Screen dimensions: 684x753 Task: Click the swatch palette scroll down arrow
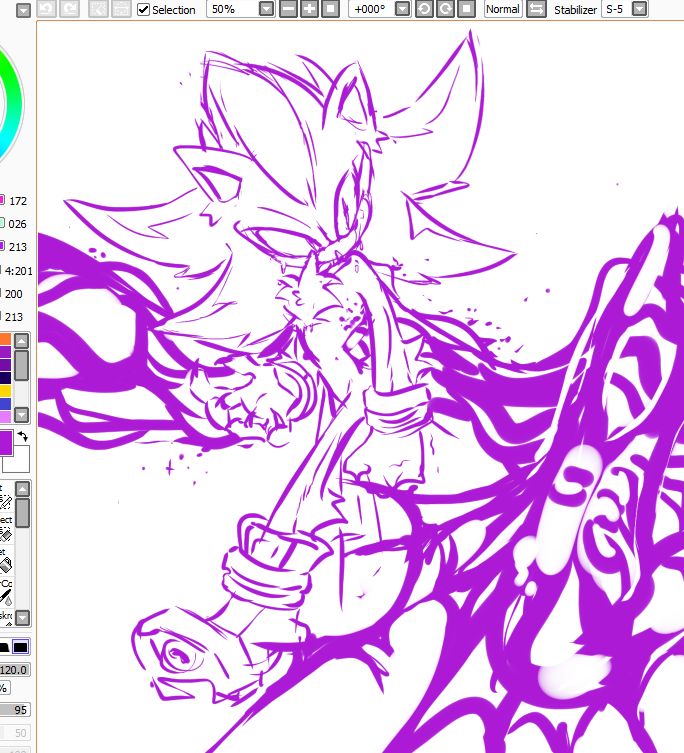tap(22, 414)
